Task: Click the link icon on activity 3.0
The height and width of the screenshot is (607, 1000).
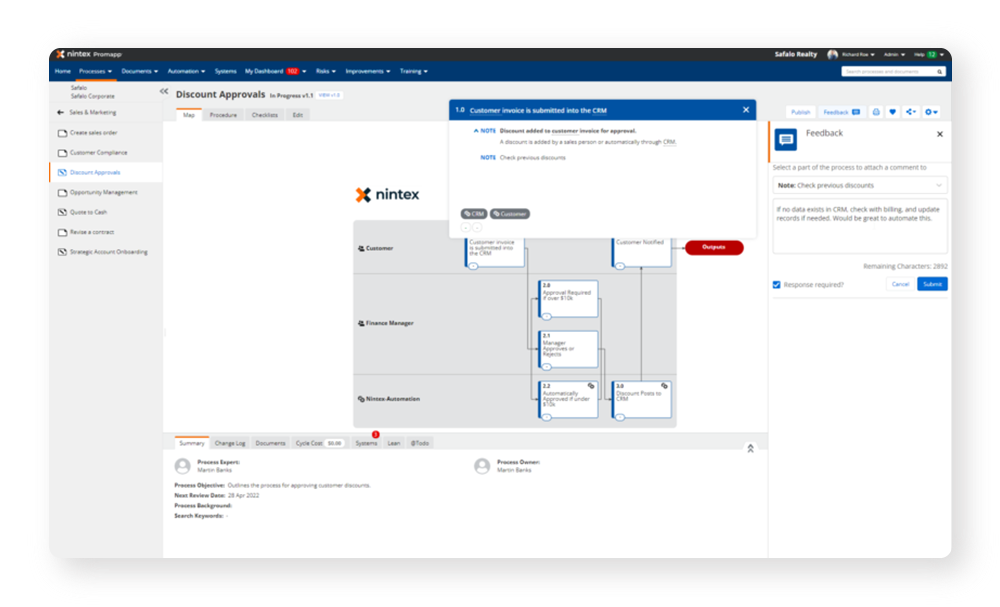Action: click(664, 386)
